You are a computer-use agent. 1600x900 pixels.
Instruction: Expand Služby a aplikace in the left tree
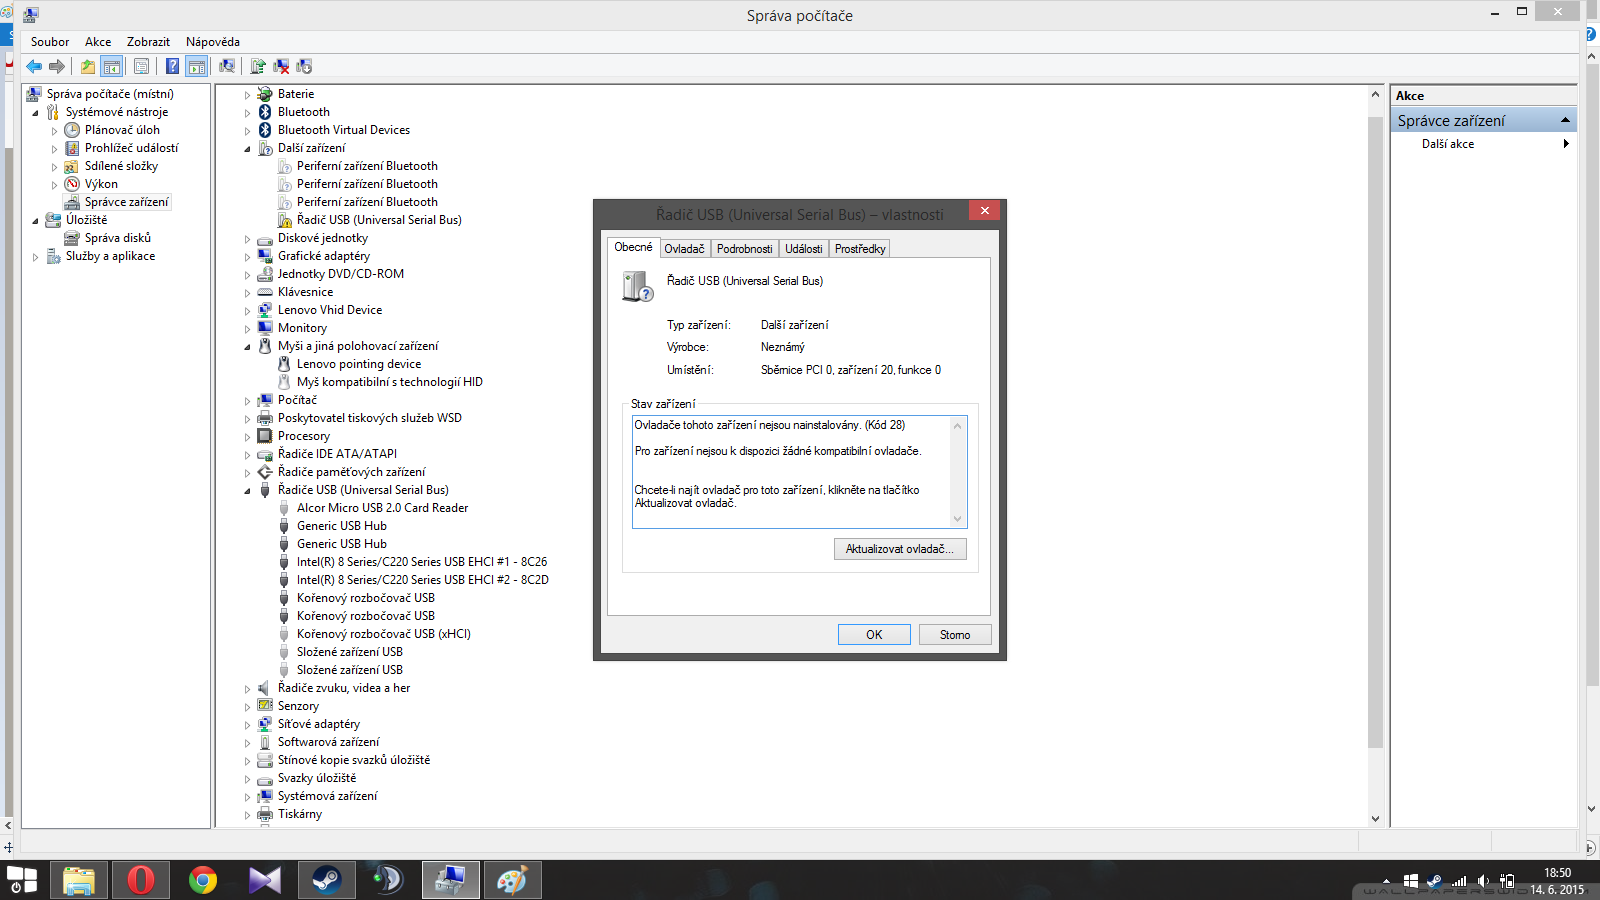tap(36, 257)
